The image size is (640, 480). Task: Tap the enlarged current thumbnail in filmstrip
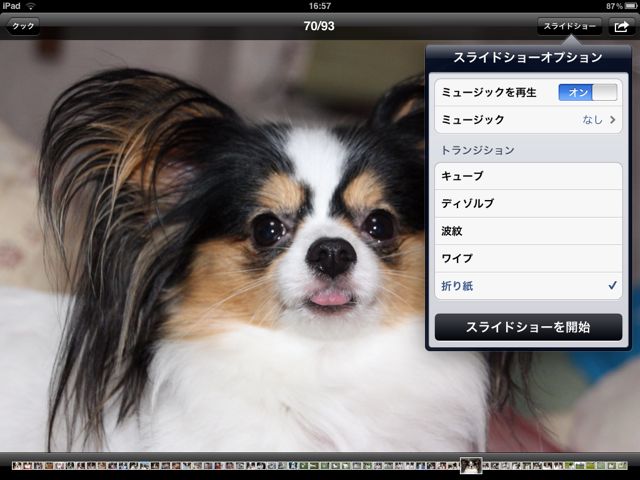[x=471, y=465]
